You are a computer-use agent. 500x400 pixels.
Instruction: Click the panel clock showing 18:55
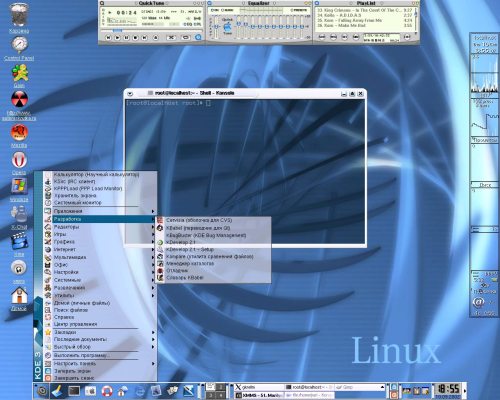(x=448, y=390)
